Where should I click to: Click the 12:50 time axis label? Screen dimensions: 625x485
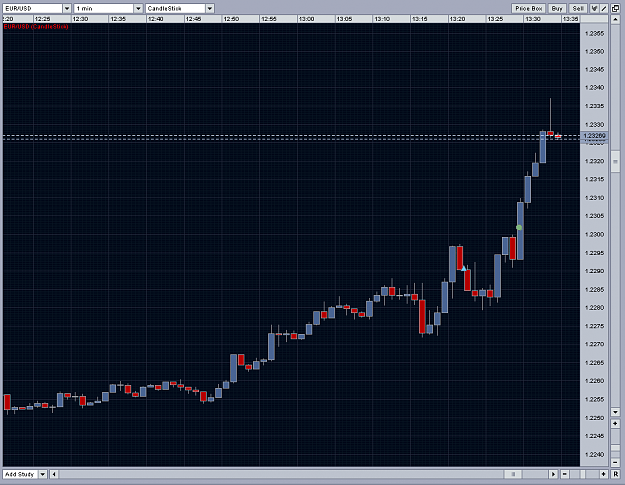[x=231, y=19]
